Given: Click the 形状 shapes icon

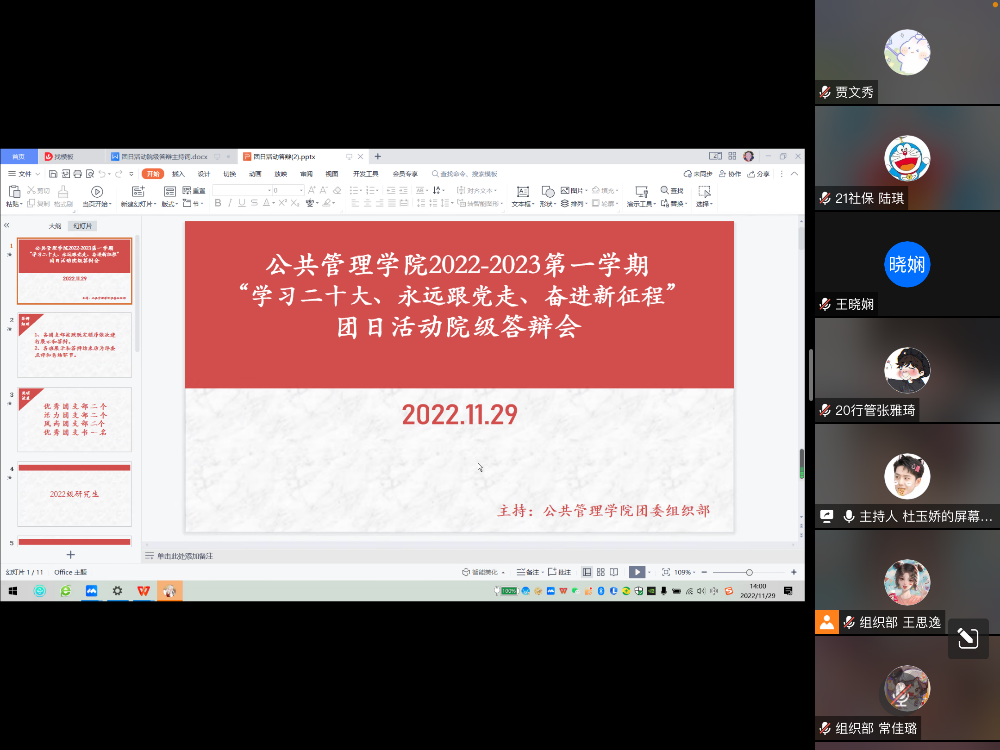Looking at the screenshot, I should (x=547, y=191).
